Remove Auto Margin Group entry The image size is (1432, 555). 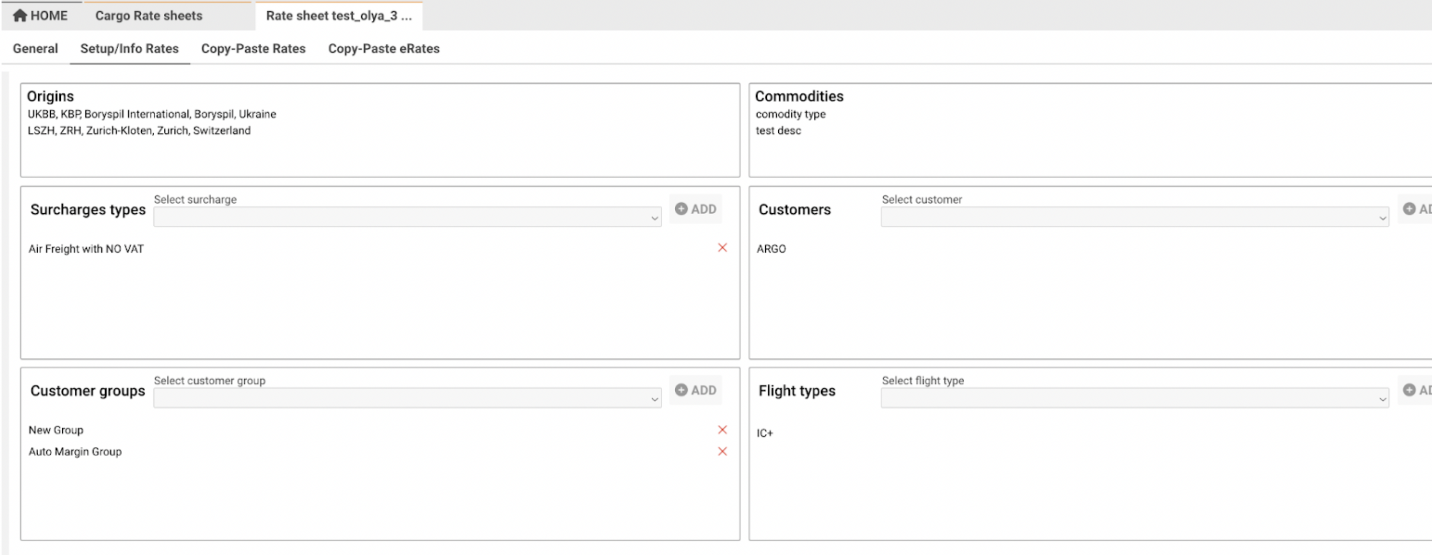coord(722,452)
